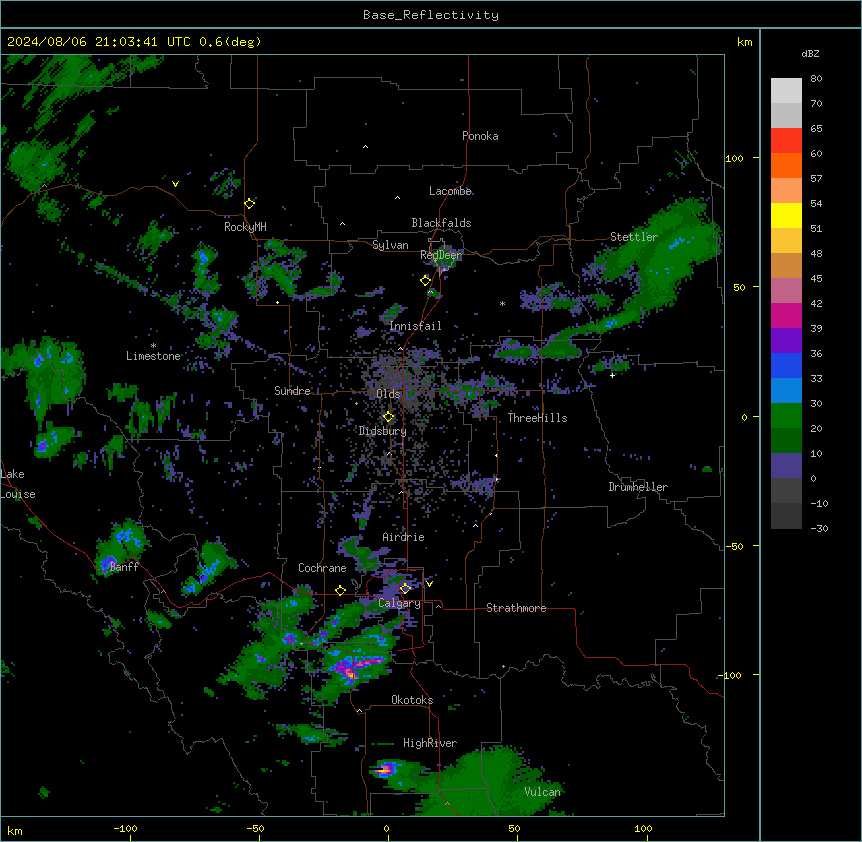Pick the magenta 42–39 dBZ legend swatch
This screenshot has height=842, width=862.
point(786,315)
